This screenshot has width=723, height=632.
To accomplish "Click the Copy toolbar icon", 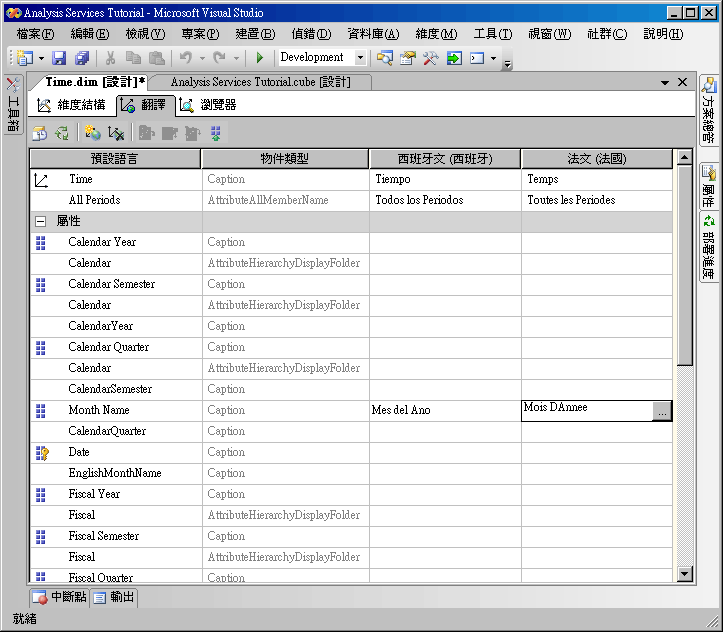I will click(133, 58).
